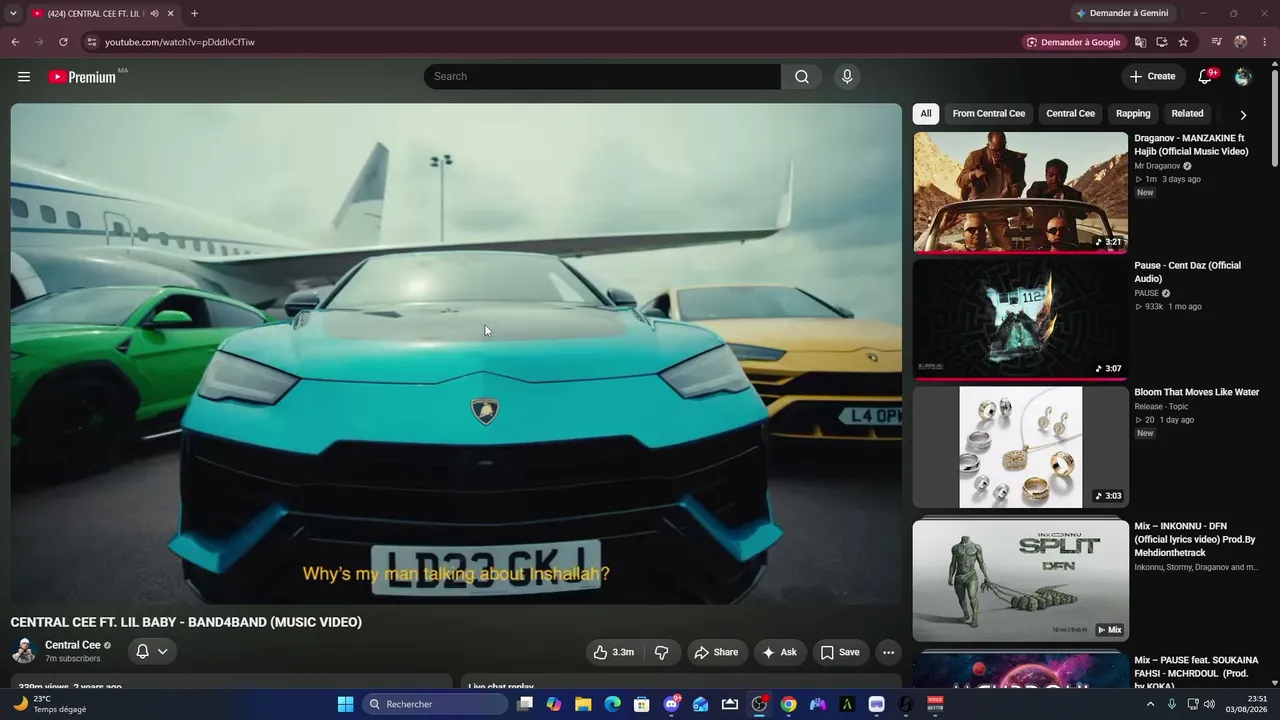The image size is (1280, 720).
Task: Select the Central Cee filter chip
Action: pyautogui.click(x=1070, y=114)
